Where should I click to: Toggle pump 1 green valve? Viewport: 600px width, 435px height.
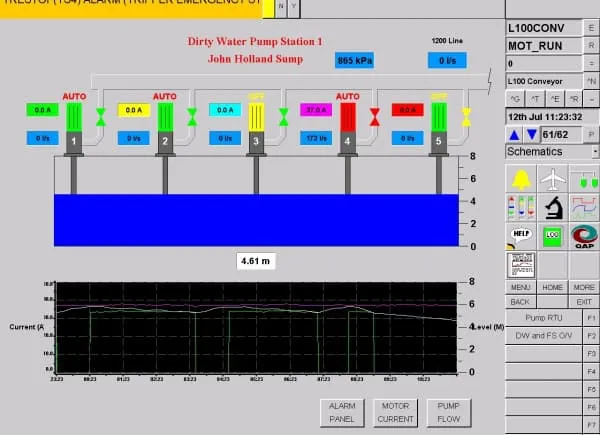point(100,117)
